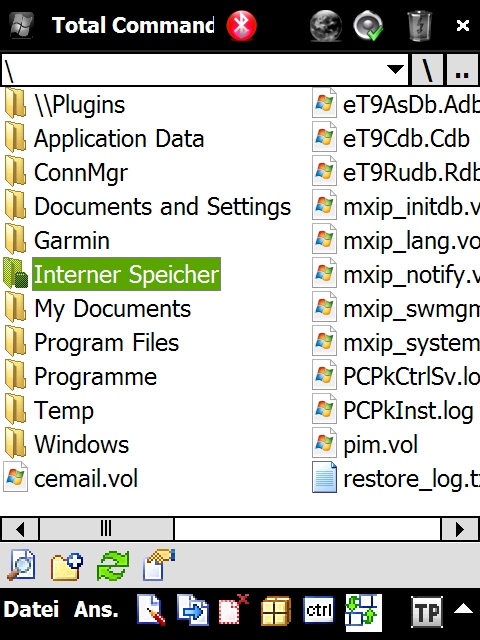The image size is (480, 640).
Task: Click the copy files arrow icon
Action: pyautogui.click(x=193, y=610)
